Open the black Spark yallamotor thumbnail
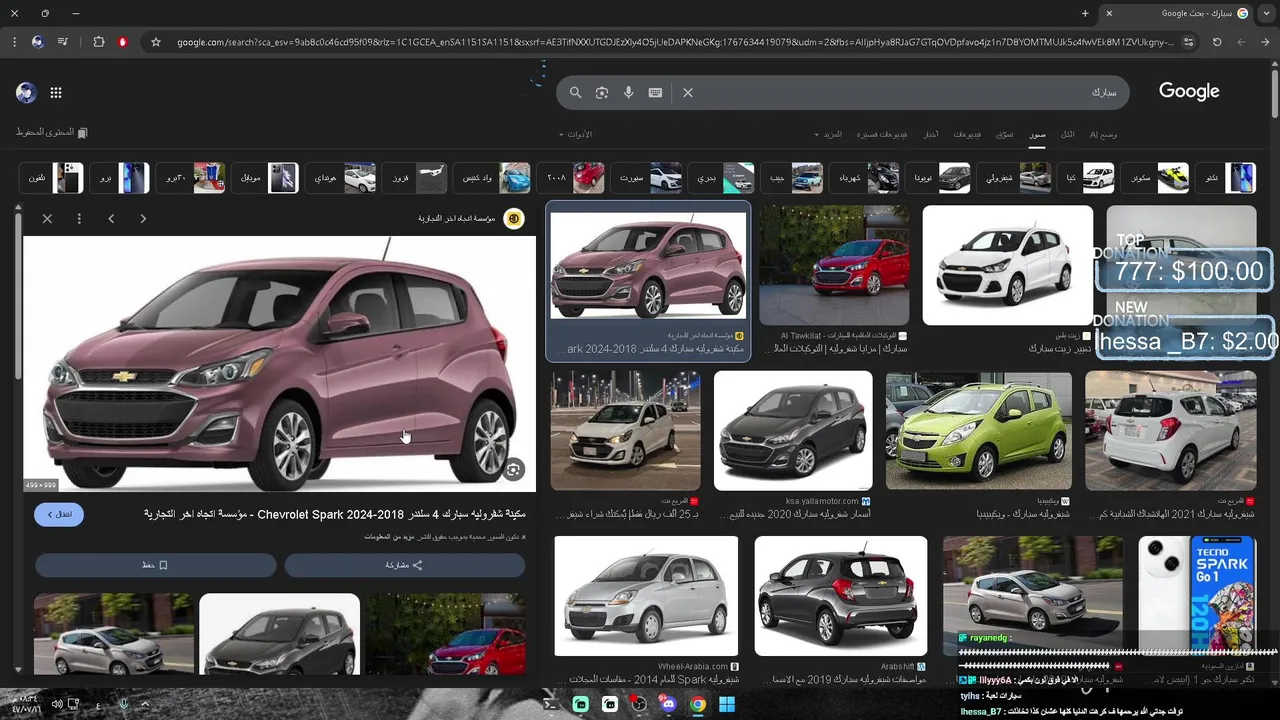This screenshot has height=720, width=1280. pos(793,431)
